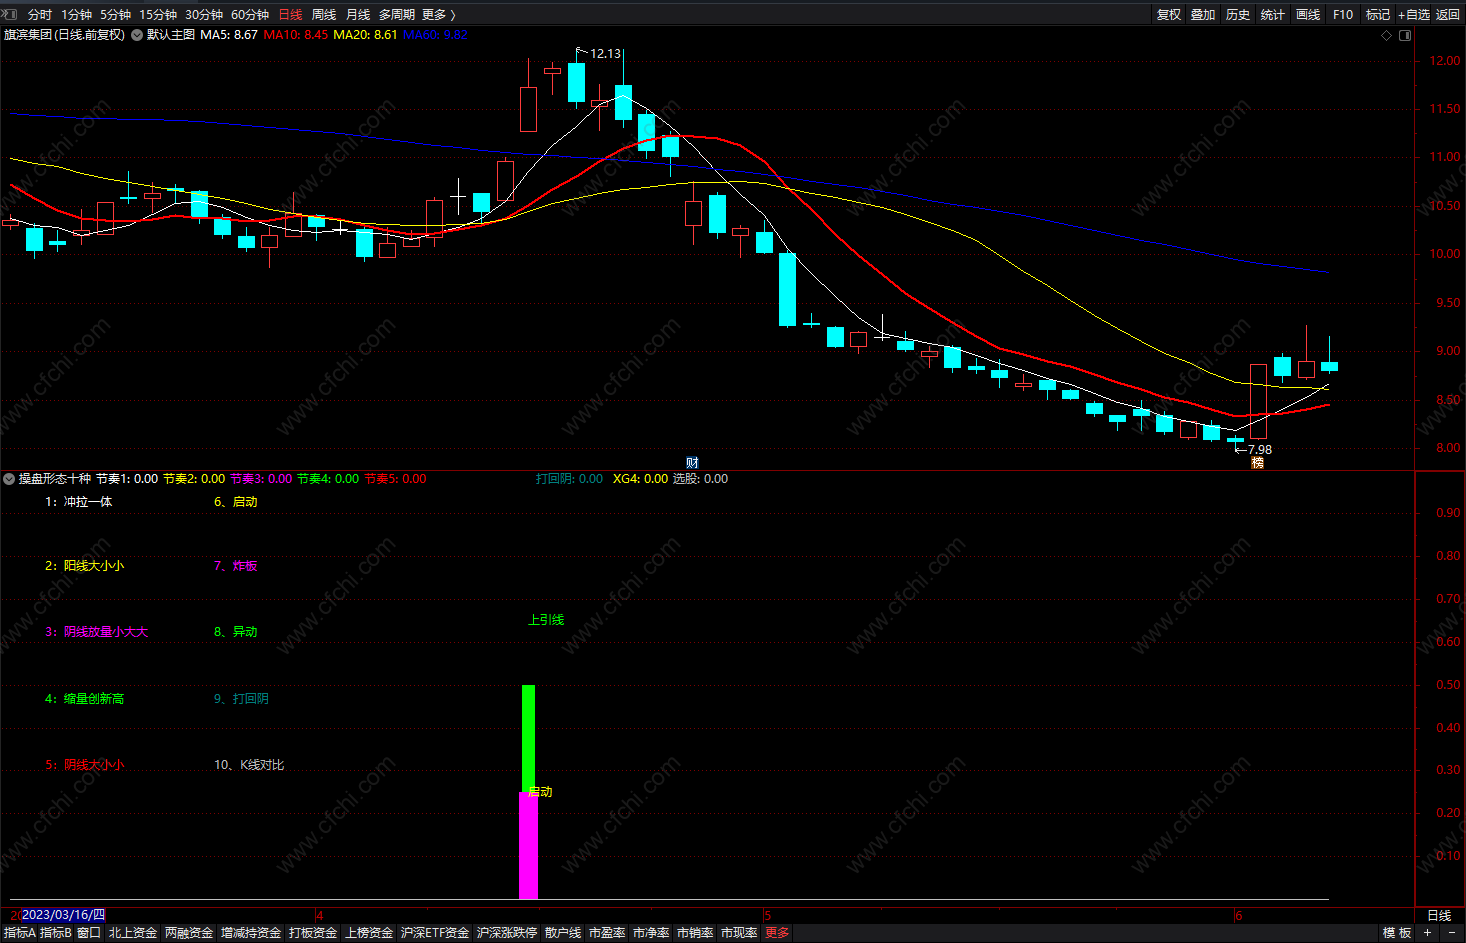The height and width of the screenshot is (943, 1466).
Task: Select the 30分钟 period
Action: (204, 14)
